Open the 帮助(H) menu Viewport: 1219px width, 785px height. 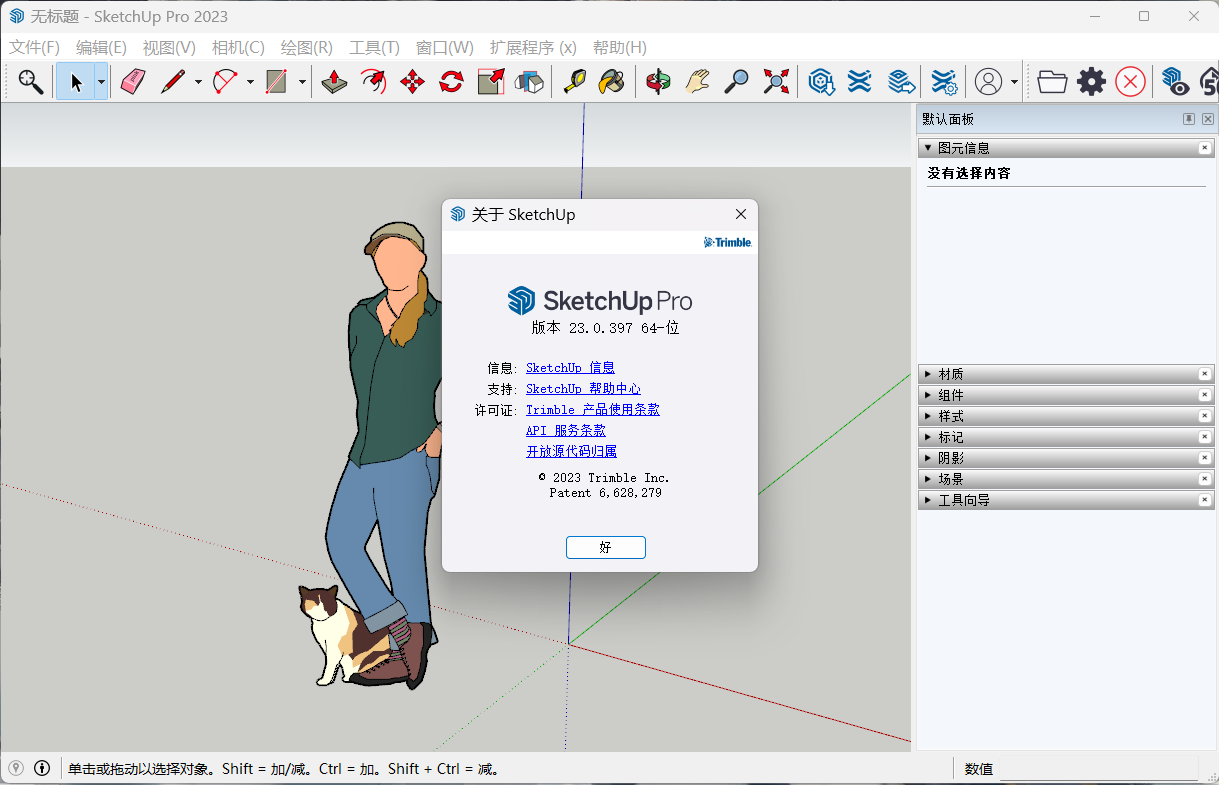pos(620,47)
